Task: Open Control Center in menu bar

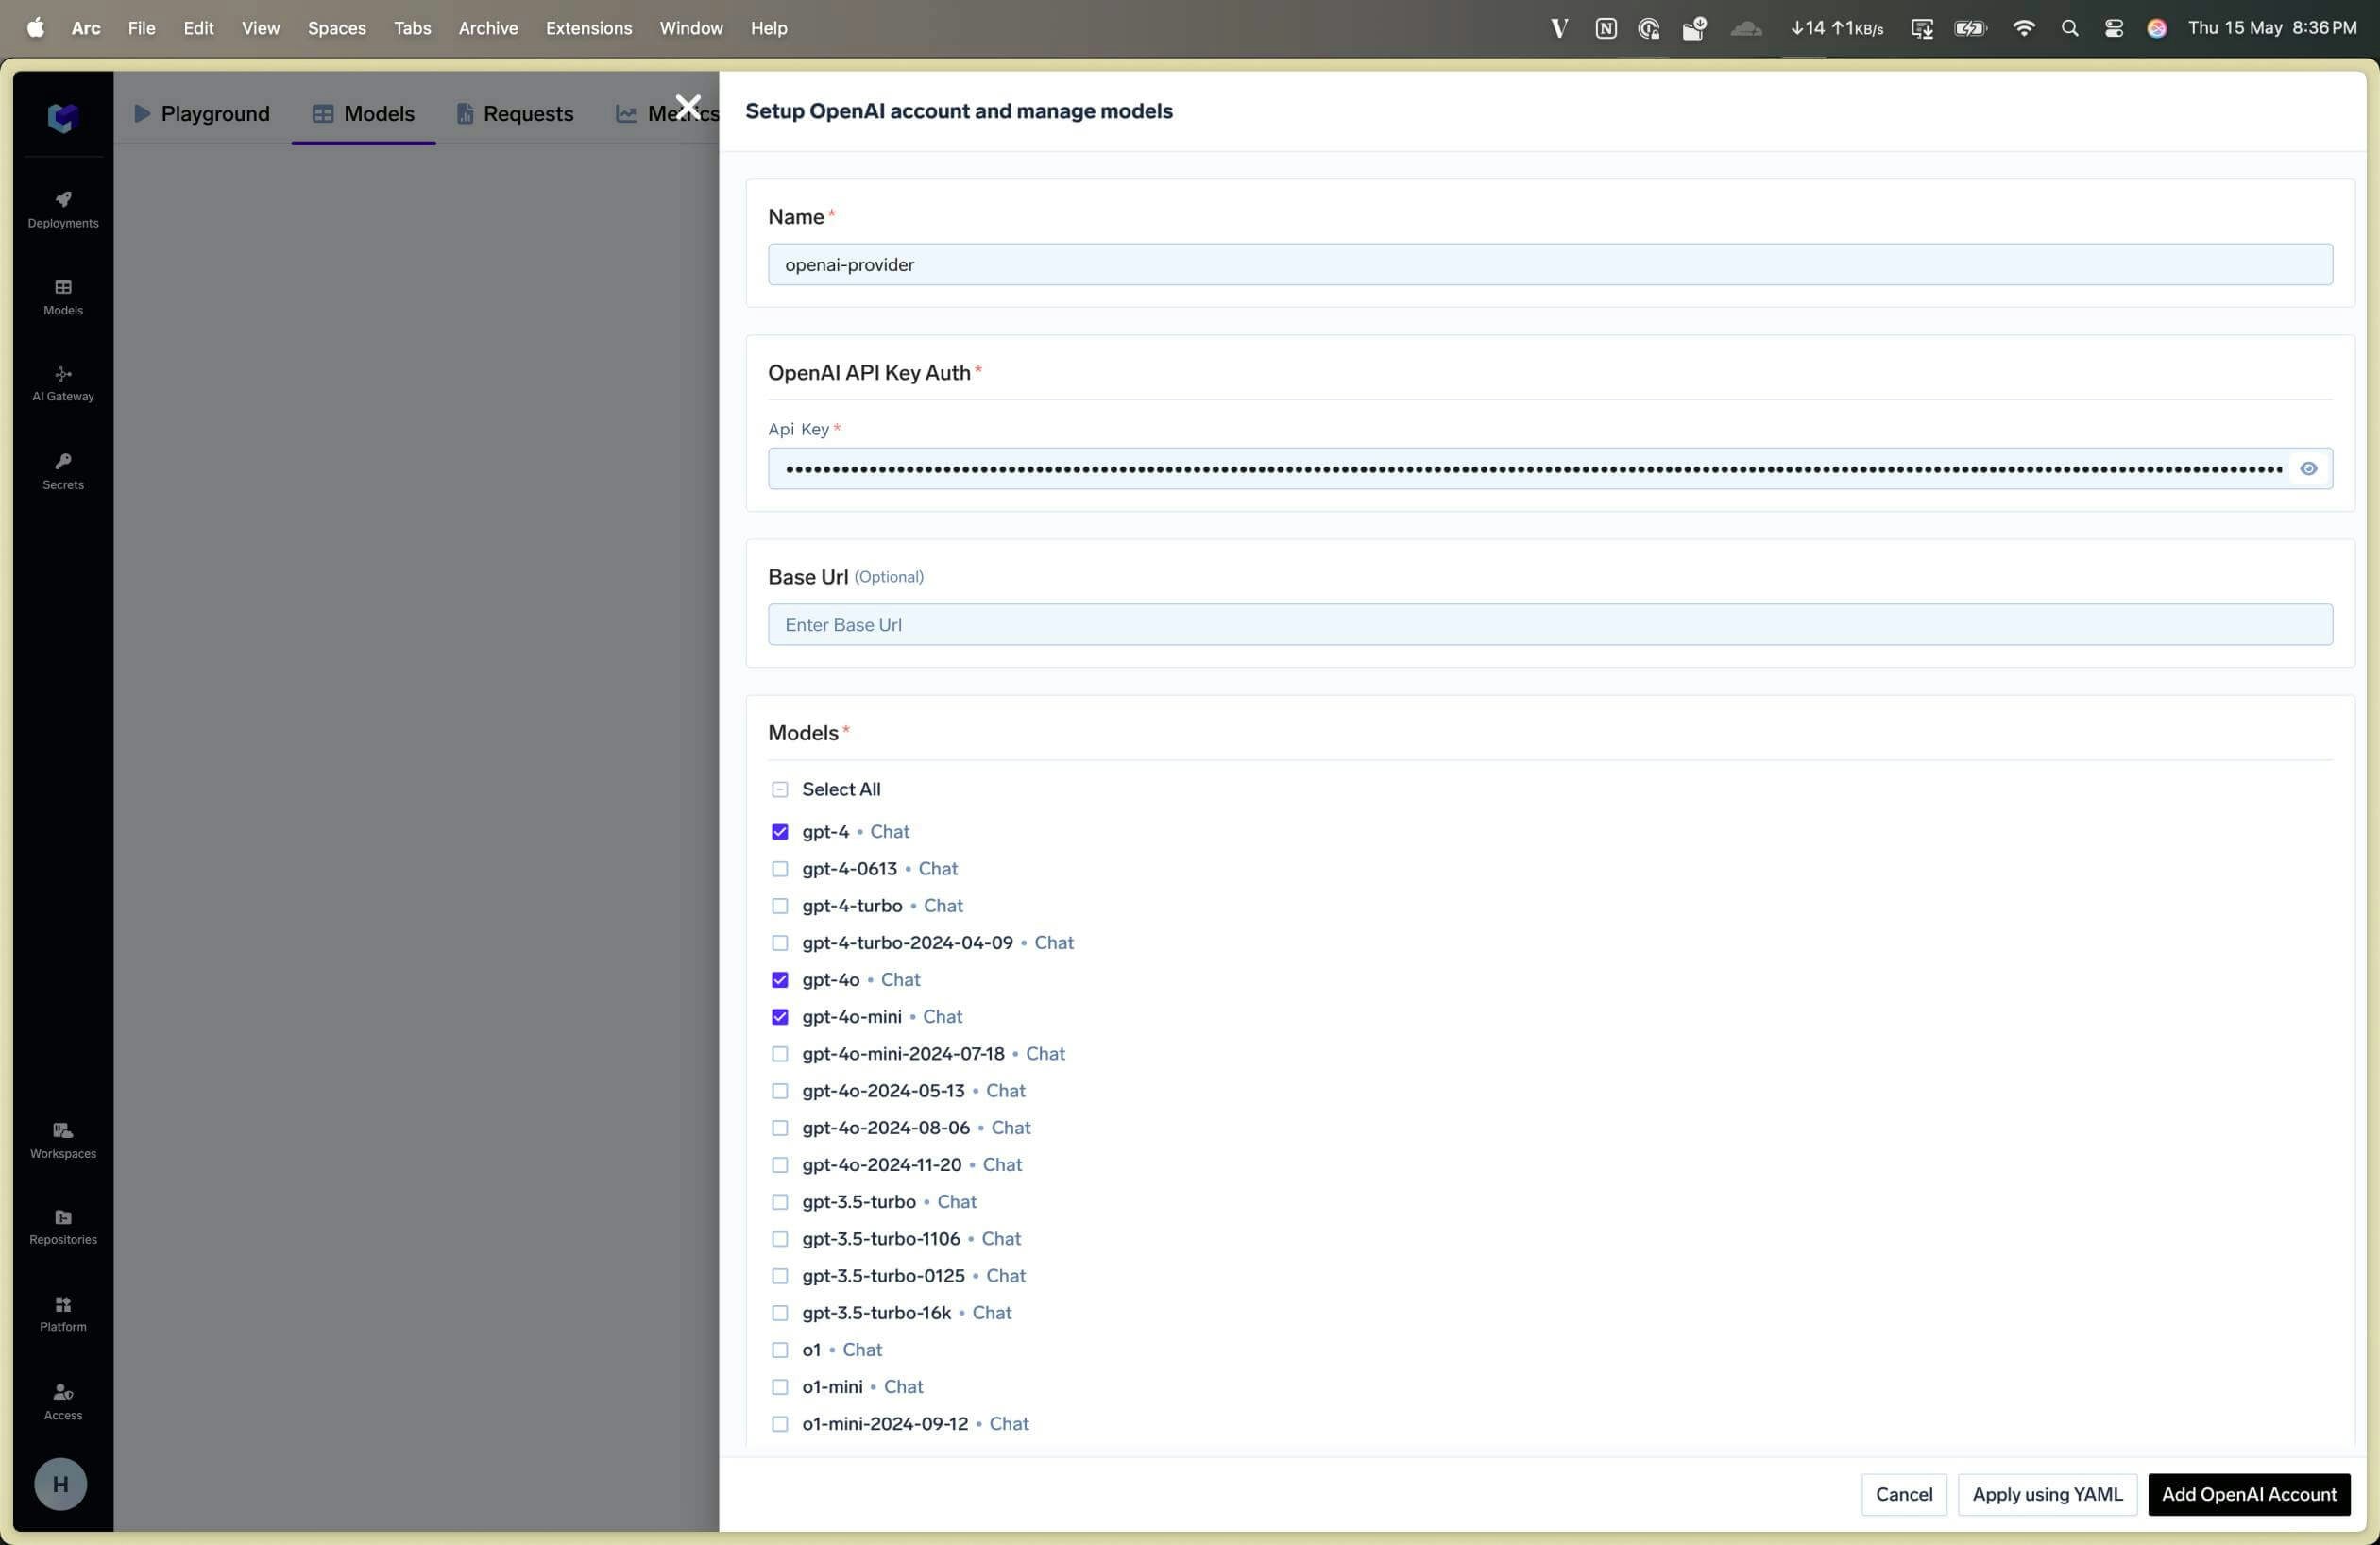Action: pos(2114,28)
